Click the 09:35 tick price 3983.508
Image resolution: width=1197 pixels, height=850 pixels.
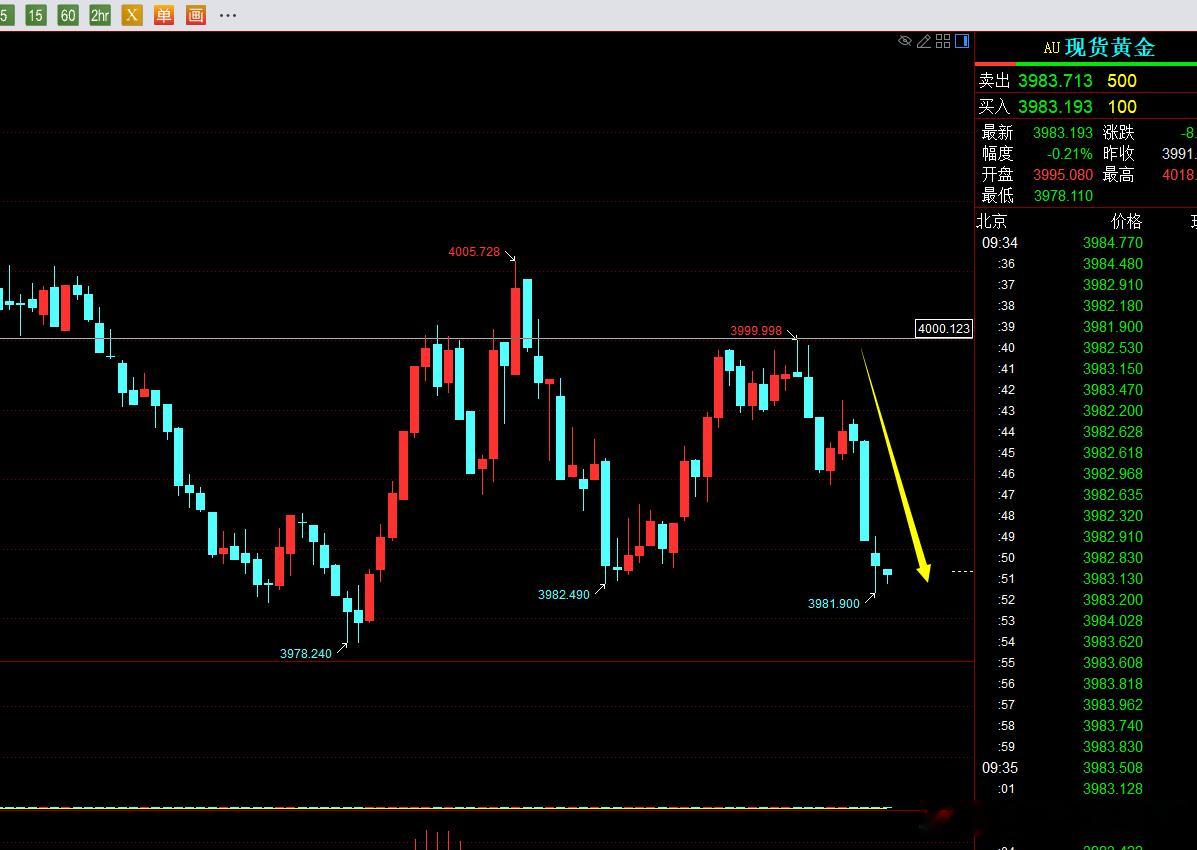pos(1112,768)
